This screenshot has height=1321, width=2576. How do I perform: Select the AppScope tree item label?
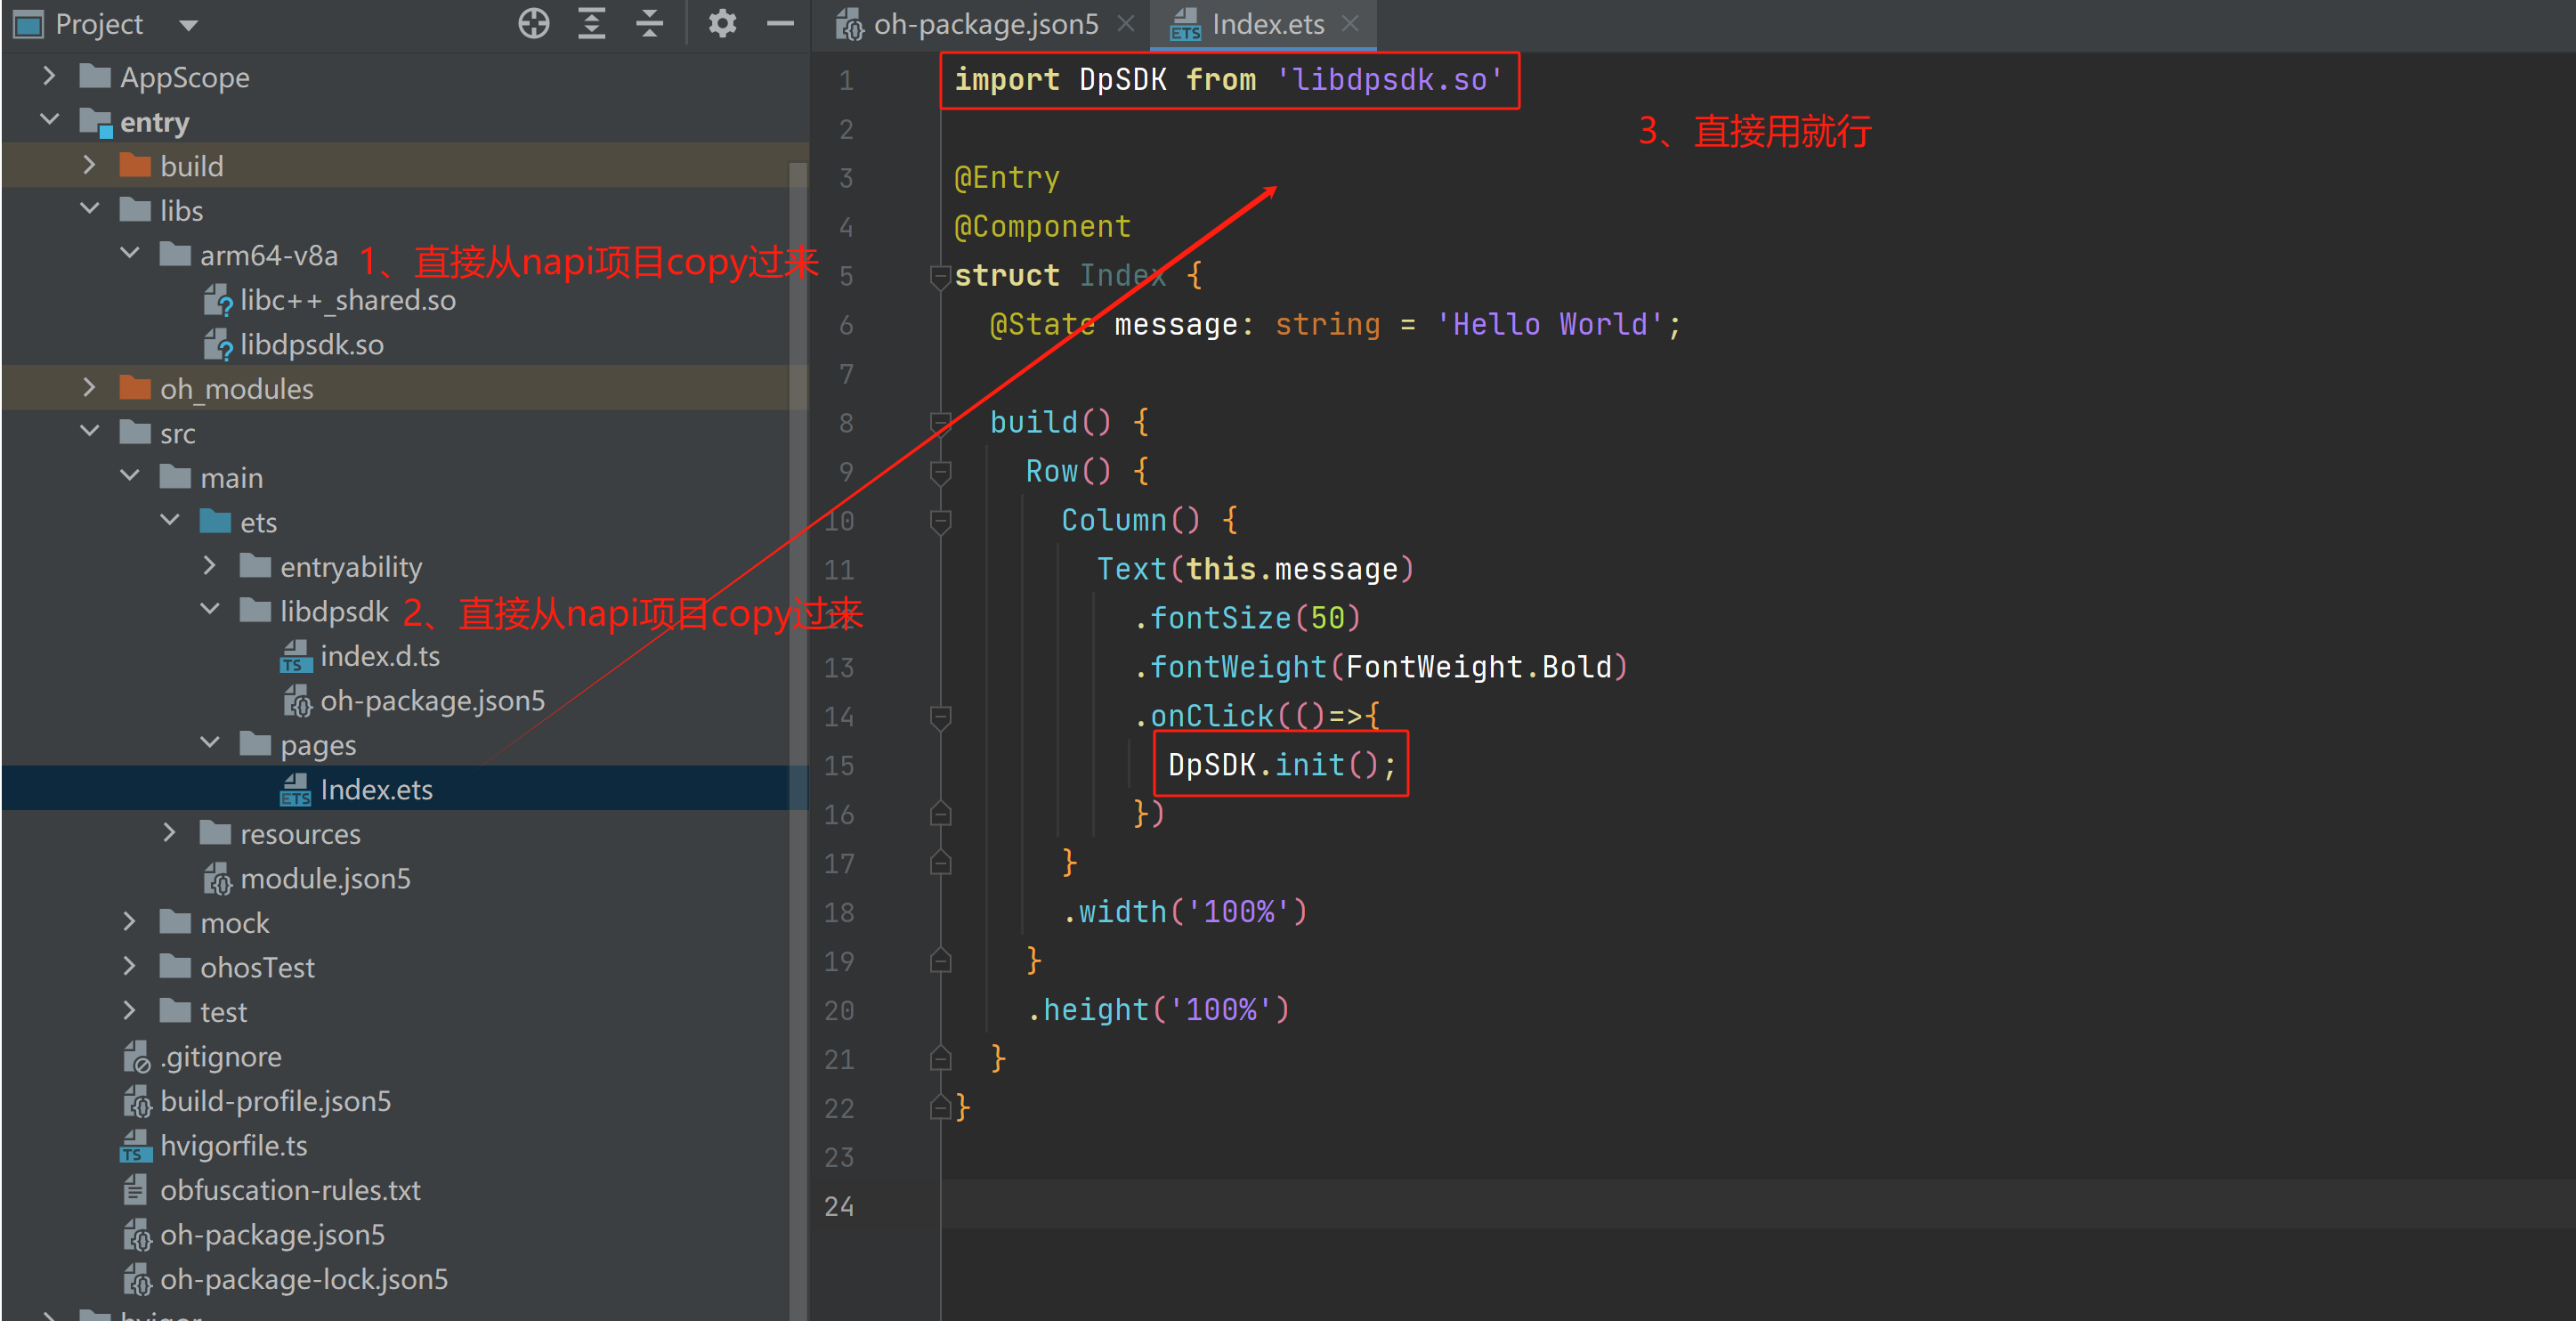(x=184, y=77)
